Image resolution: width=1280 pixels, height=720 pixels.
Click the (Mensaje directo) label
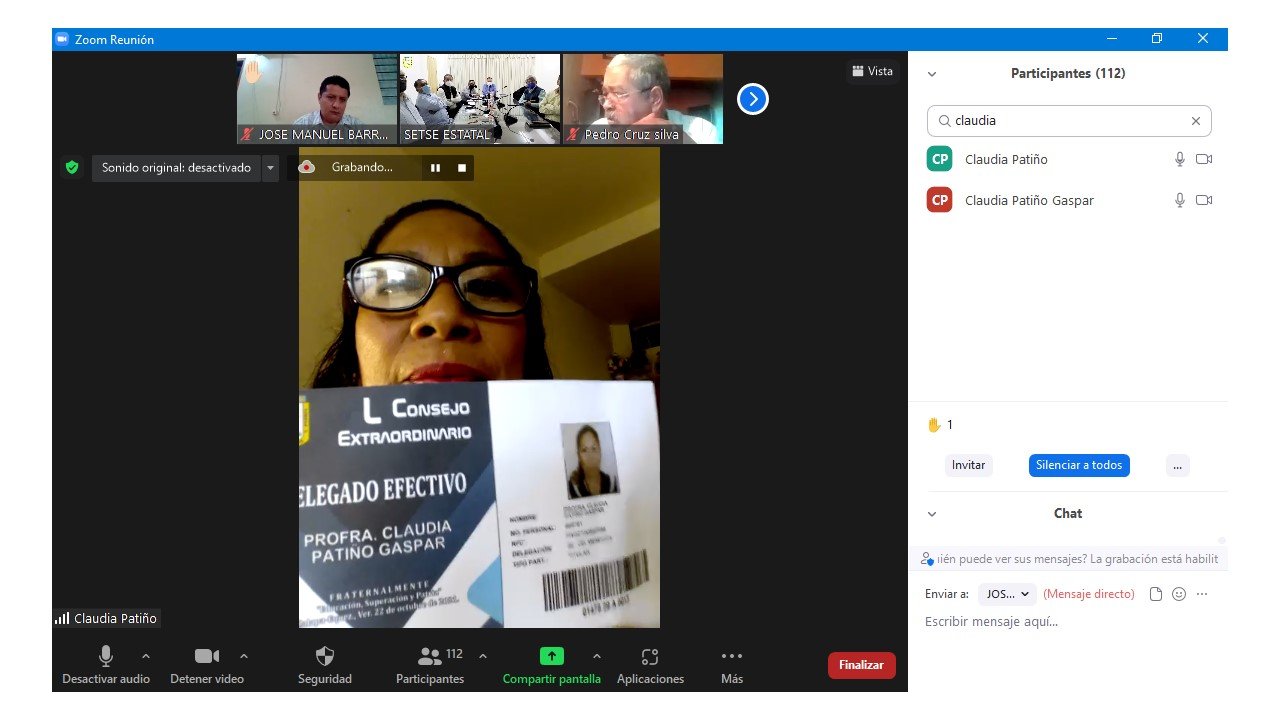(1089, 594)
